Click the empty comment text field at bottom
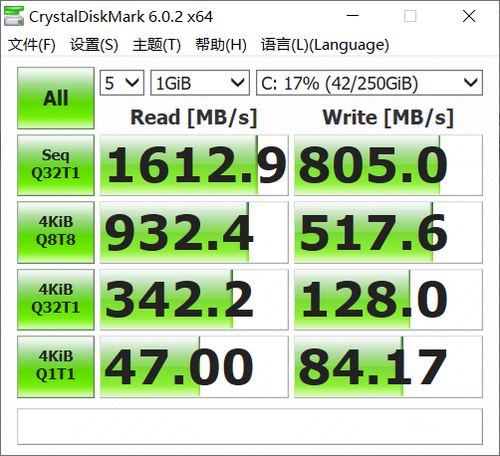Viewport: 500px width, 456px height. [250, 426]
